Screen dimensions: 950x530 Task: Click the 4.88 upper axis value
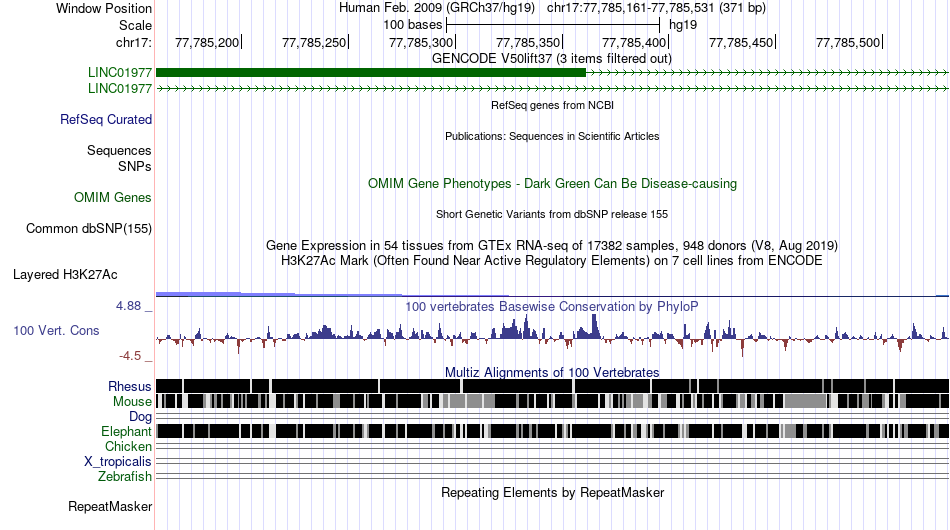point(128,306)
